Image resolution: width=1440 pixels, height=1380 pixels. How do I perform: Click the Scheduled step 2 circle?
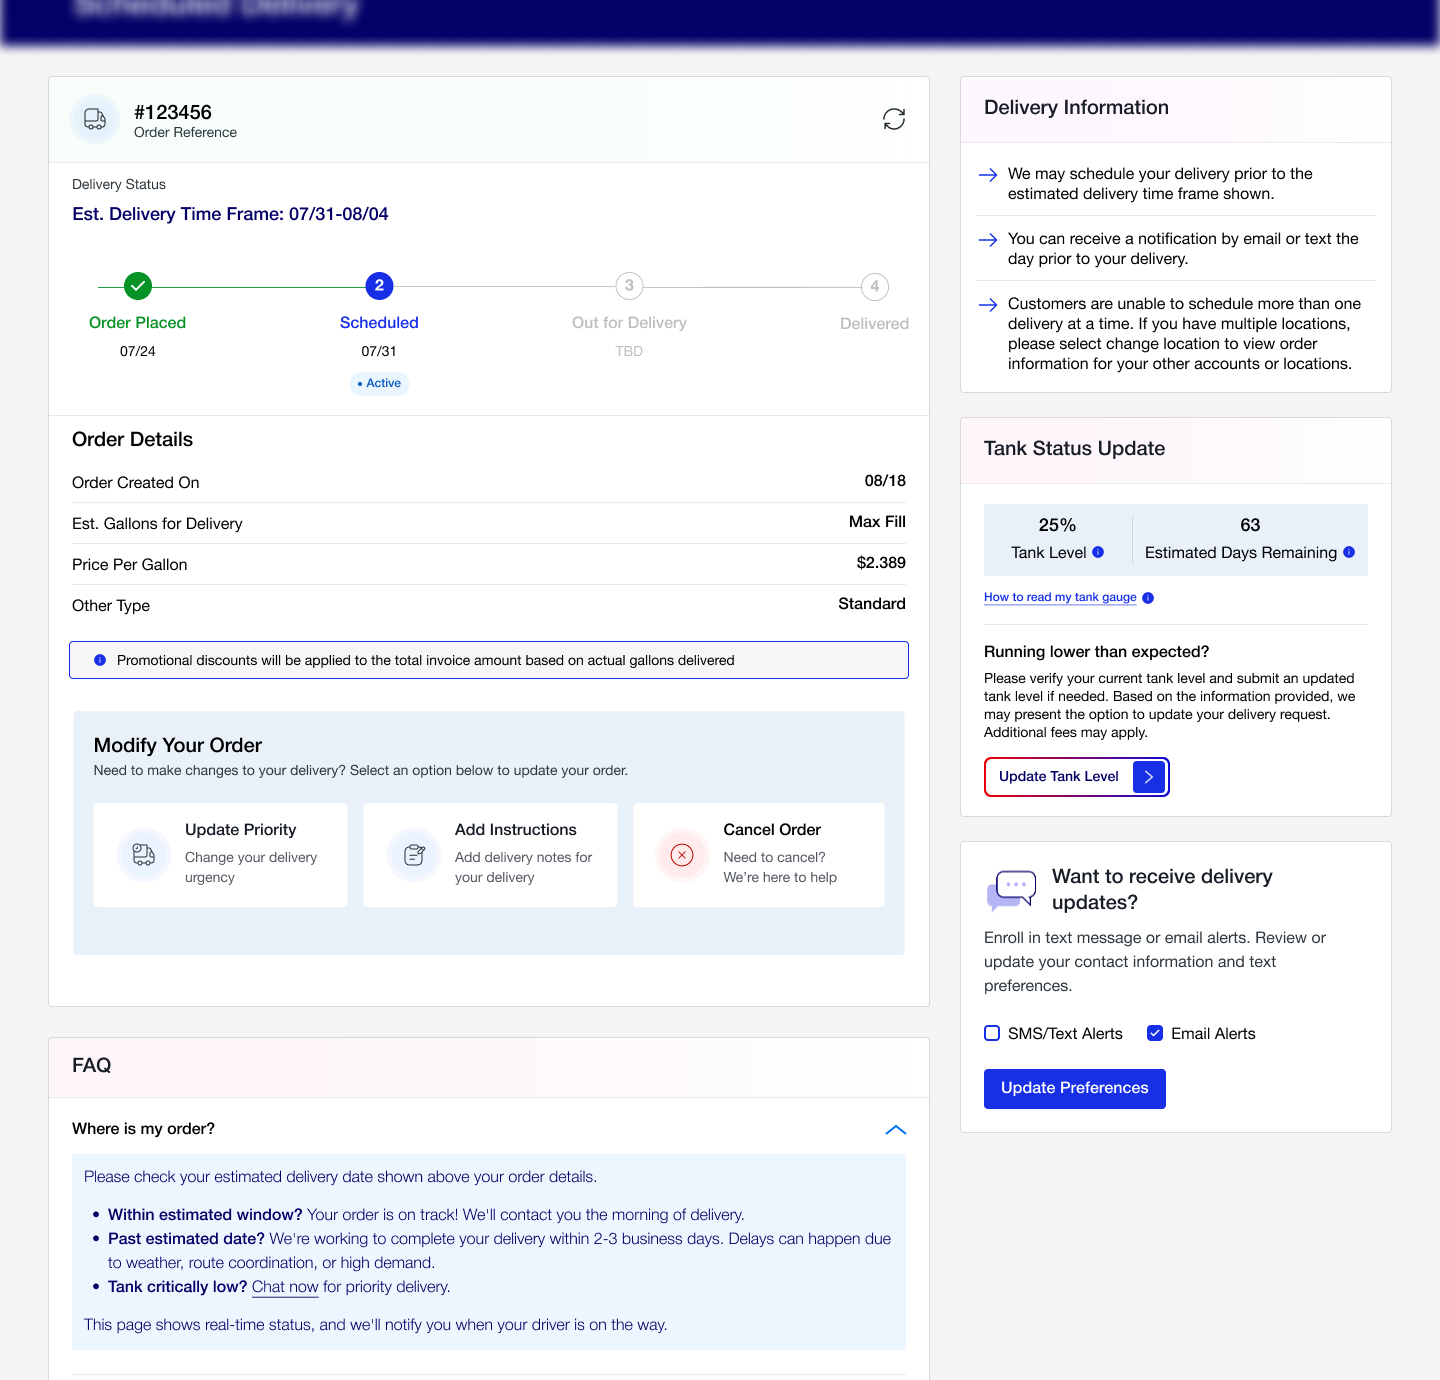[379, 286]
